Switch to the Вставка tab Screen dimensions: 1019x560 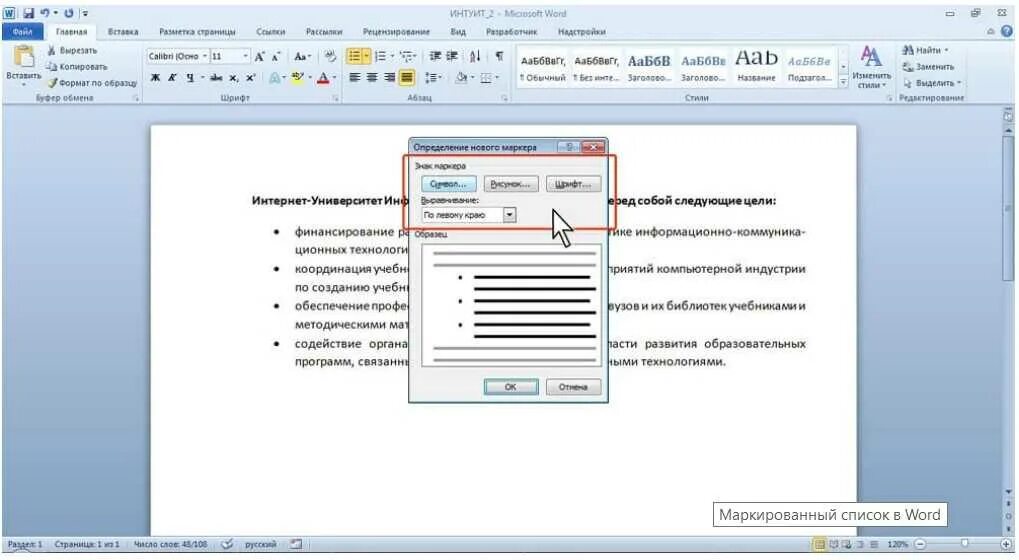[123, 31]
